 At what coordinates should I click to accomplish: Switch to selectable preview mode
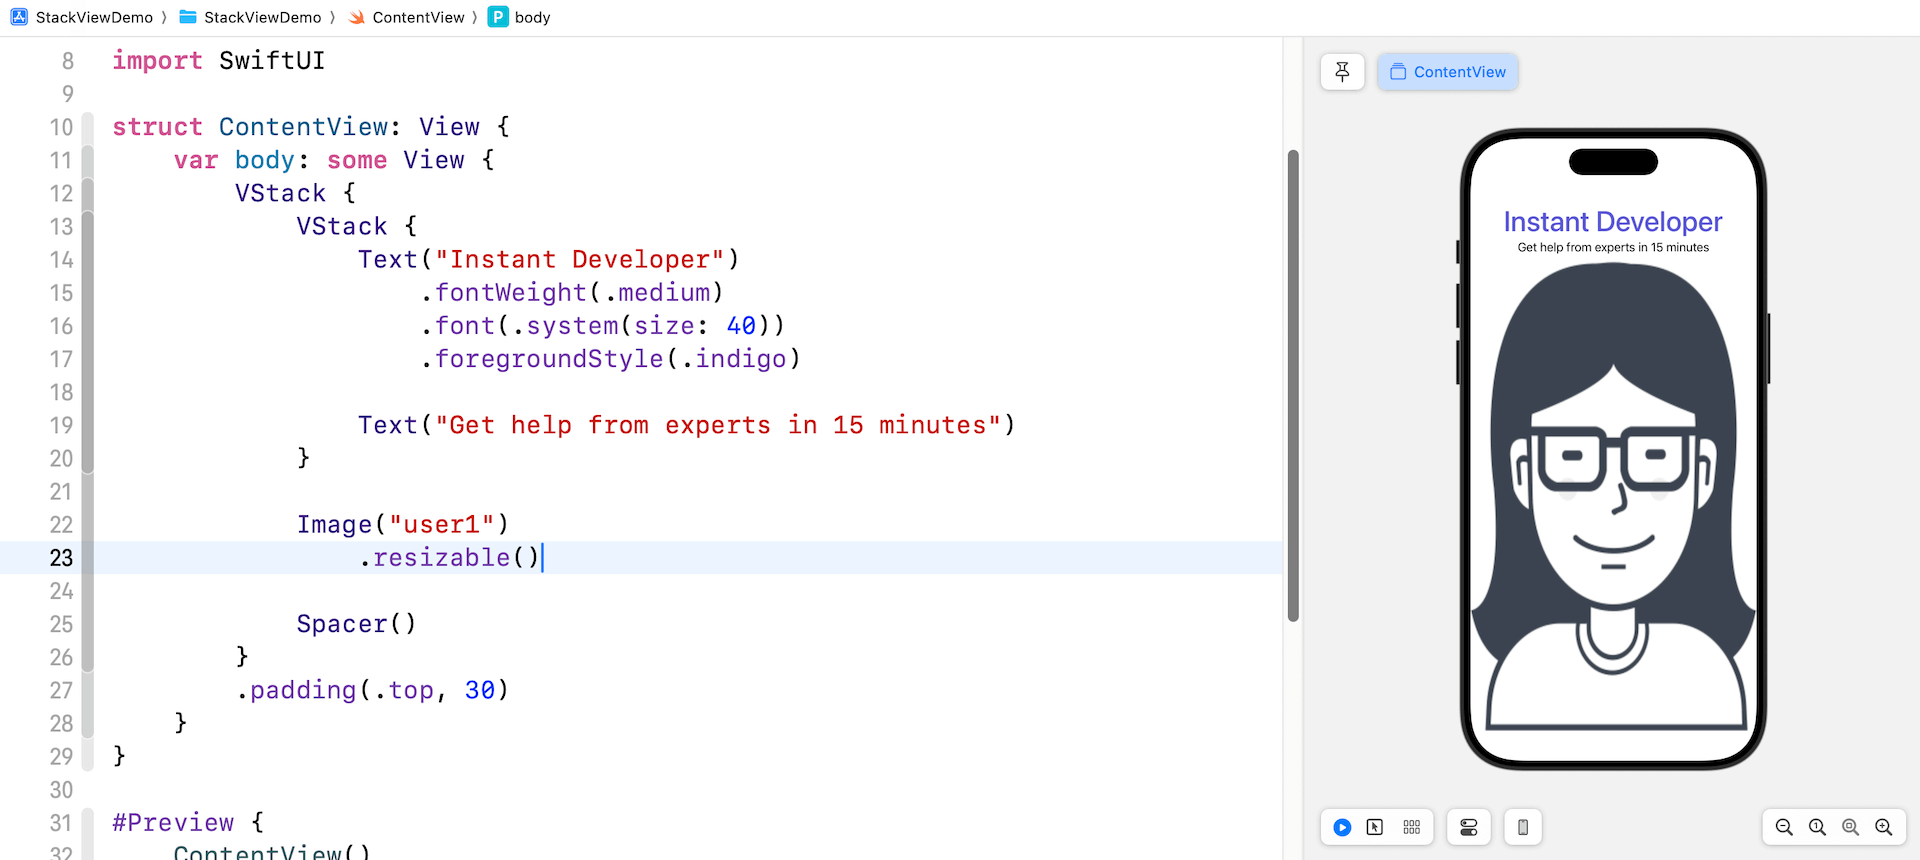click(1375, 827)
